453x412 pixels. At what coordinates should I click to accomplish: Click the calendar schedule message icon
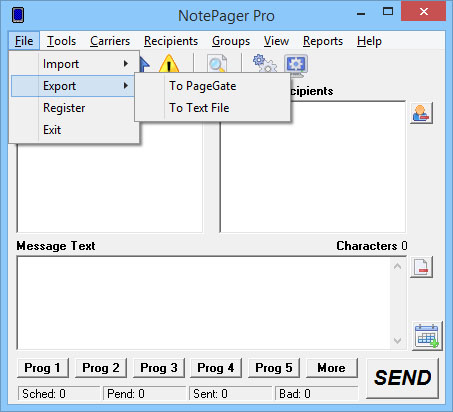[427, 336]
